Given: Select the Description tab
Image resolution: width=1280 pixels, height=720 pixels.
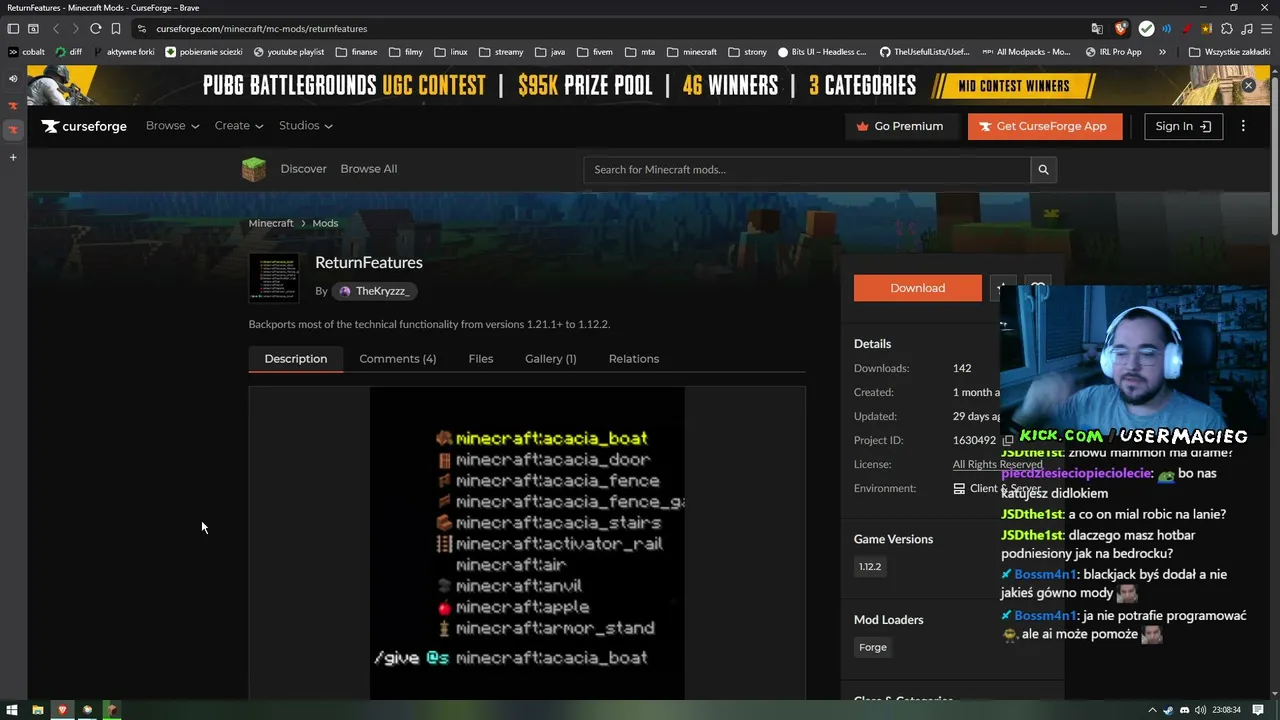Looking at the screenshot, I should 296,359.
